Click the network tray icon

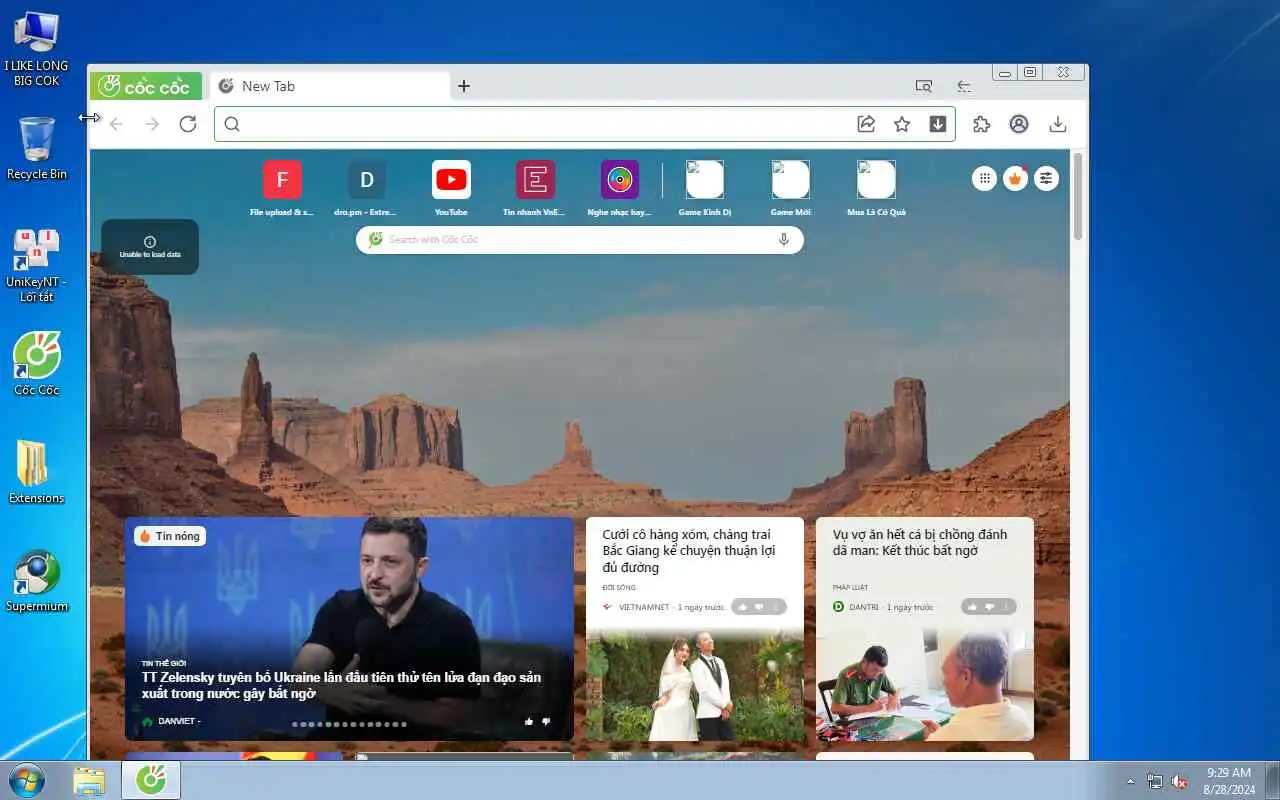point(1155,781)
